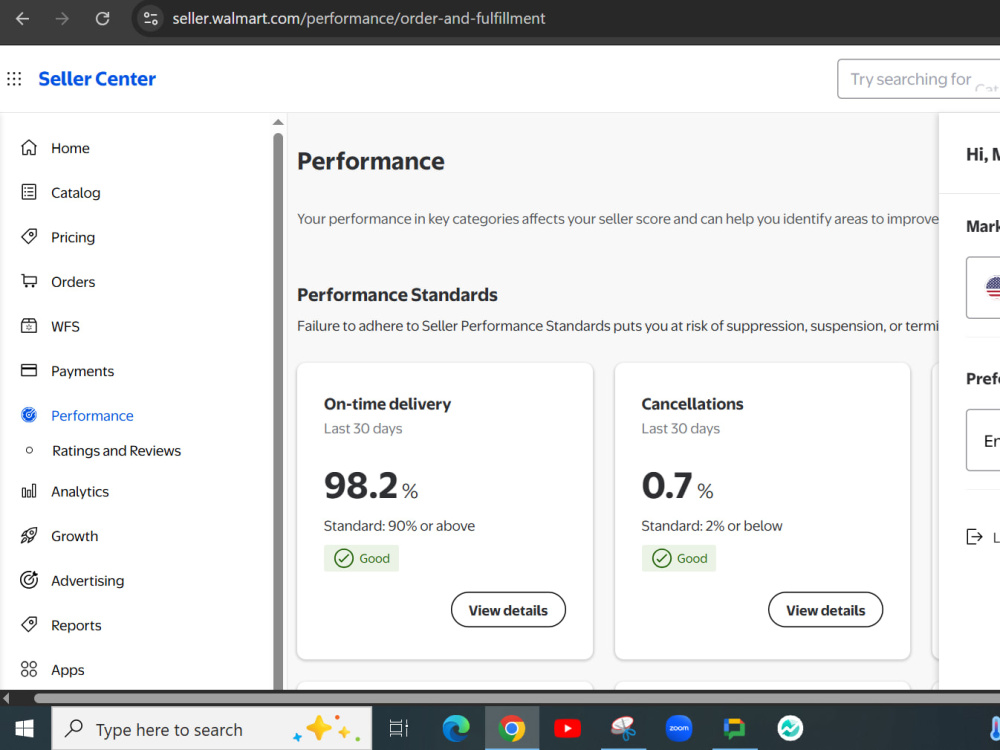Open Orders section

tap(73, 282)
